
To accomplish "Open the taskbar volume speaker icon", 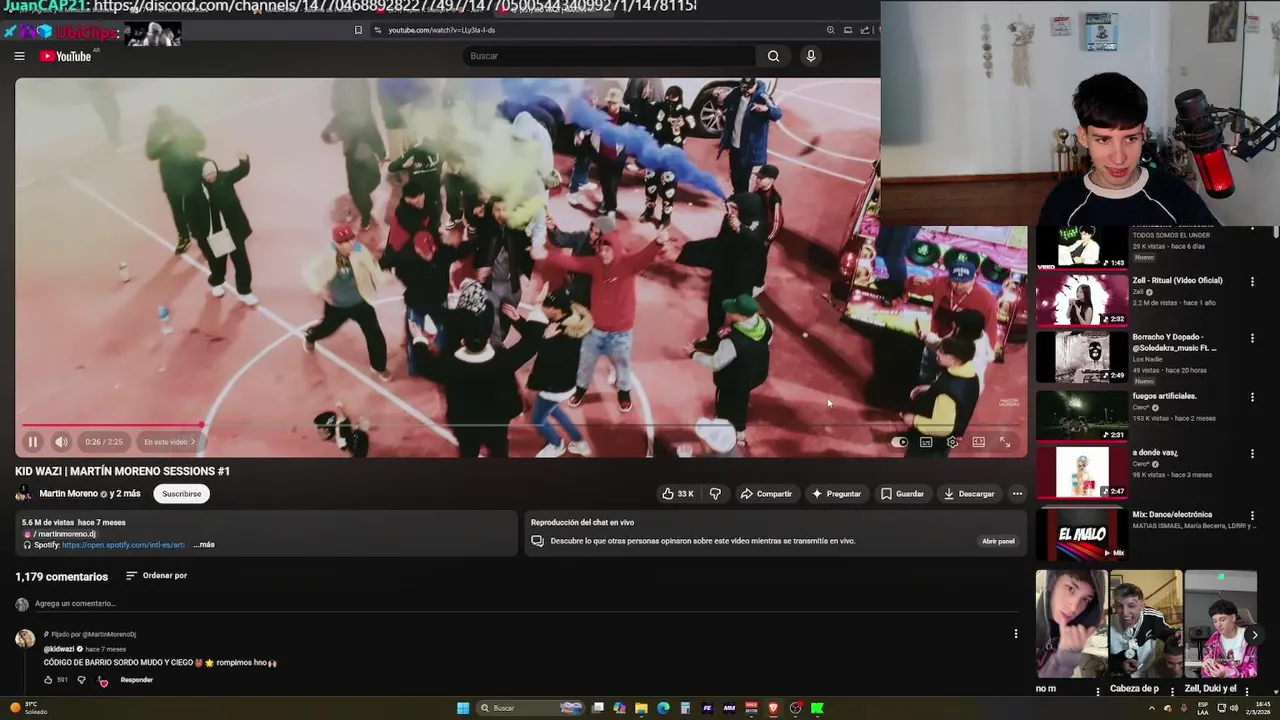I will [1233, 708].
